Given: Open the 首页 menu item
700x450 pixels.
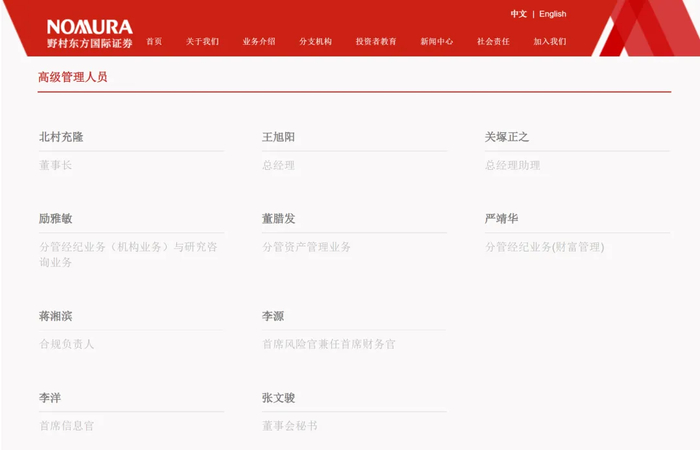Looking at the screenshot, I should pyautogui.click(x=154, y=42).
